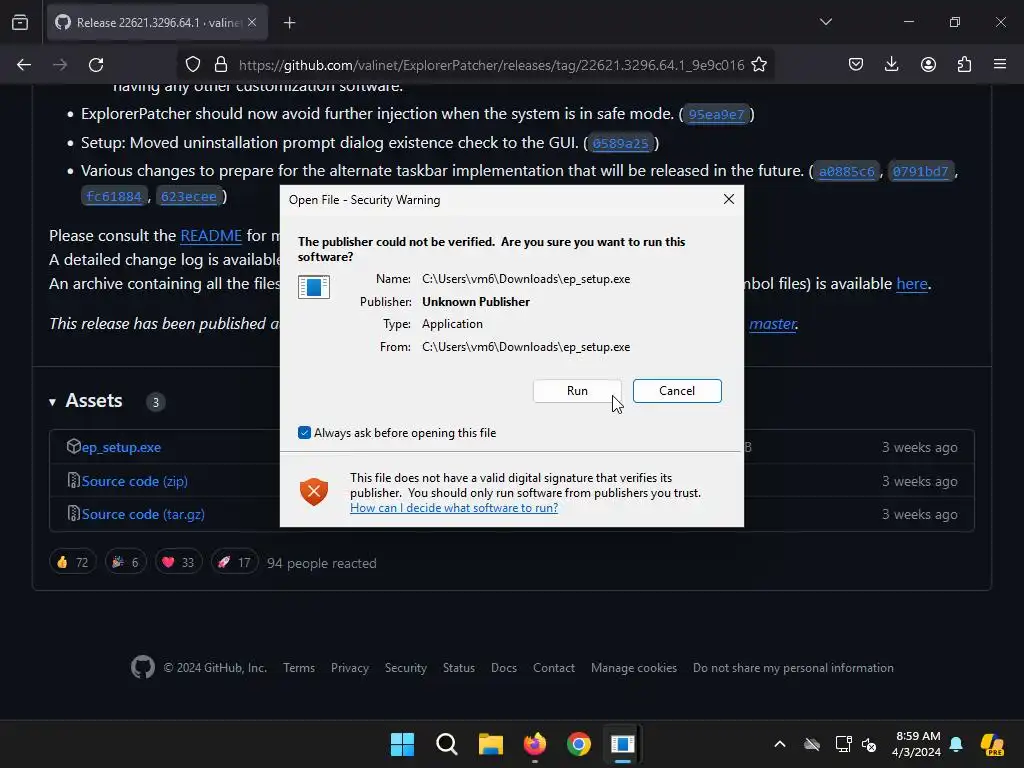
Task: Open the master branch link
Action: (x=773, y=323)
